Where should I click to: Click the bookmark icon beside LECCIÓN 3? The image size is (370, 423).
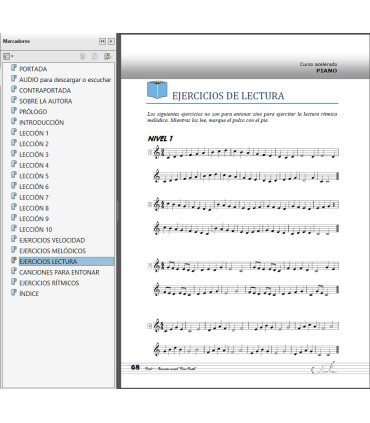click(14, 153)
